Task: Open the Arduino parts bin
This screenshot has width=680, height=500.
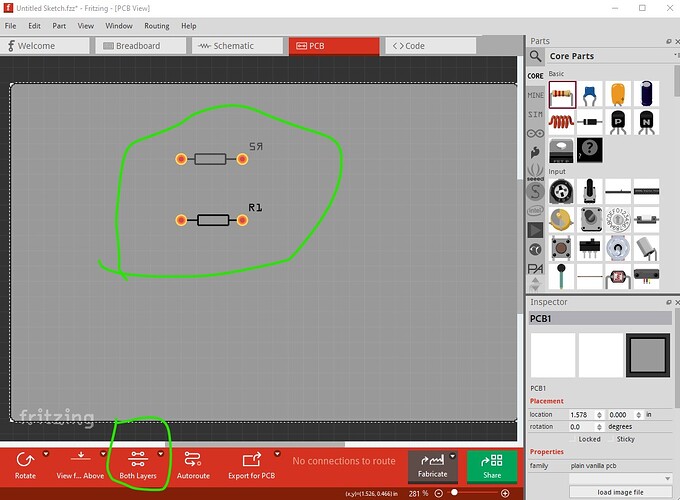Action: tap(536, 133)
